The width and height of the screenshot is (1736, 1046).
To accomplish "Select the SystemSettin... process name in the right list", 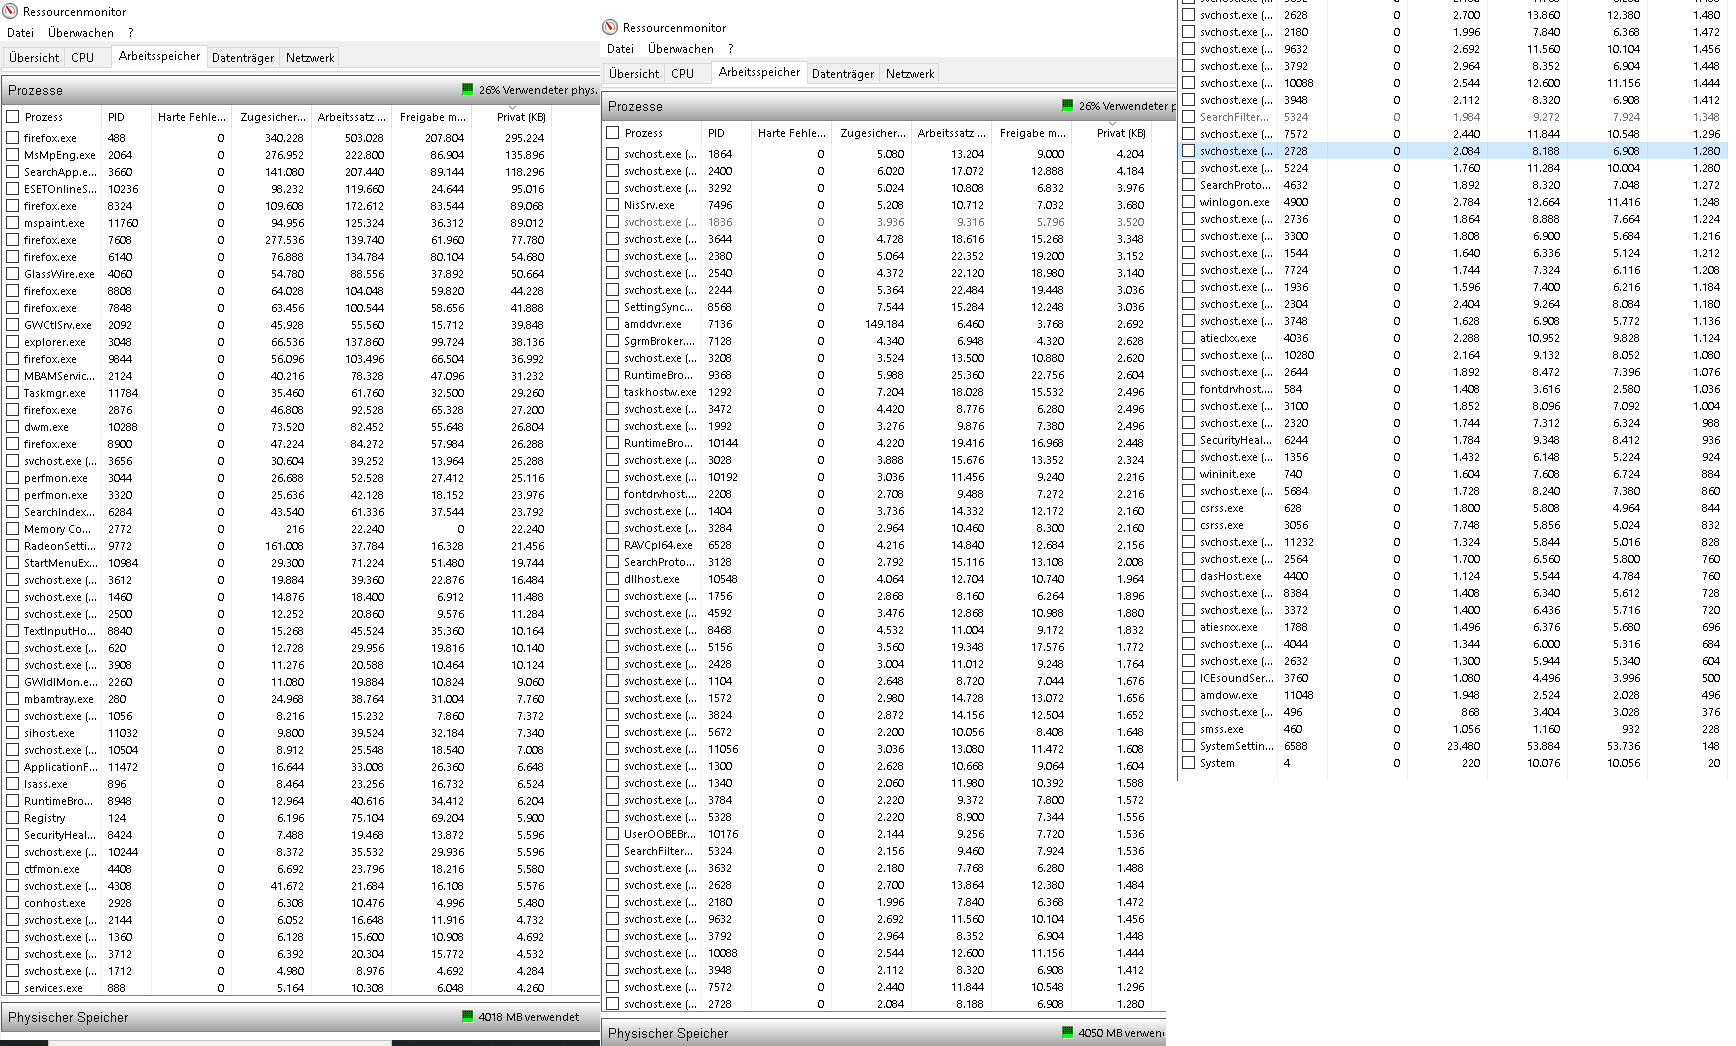I will [1236, 746].
